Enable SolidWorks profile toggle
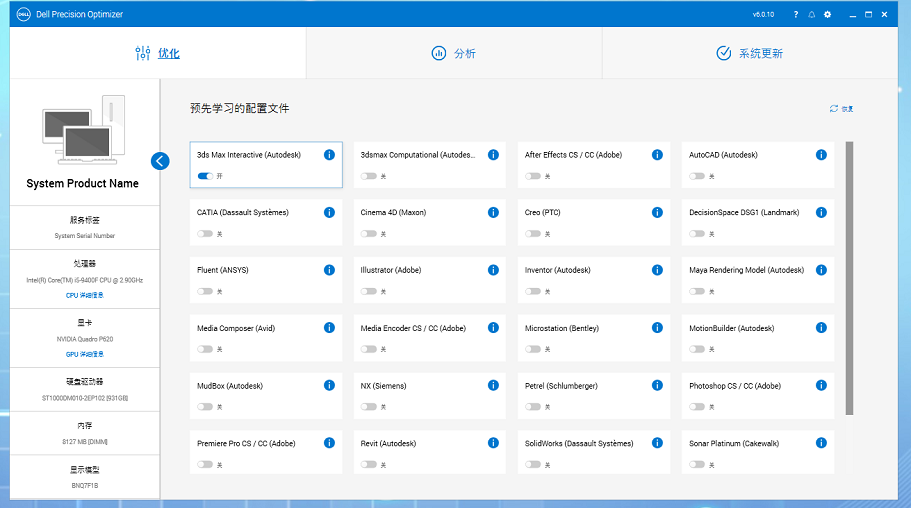 [533, 464]
